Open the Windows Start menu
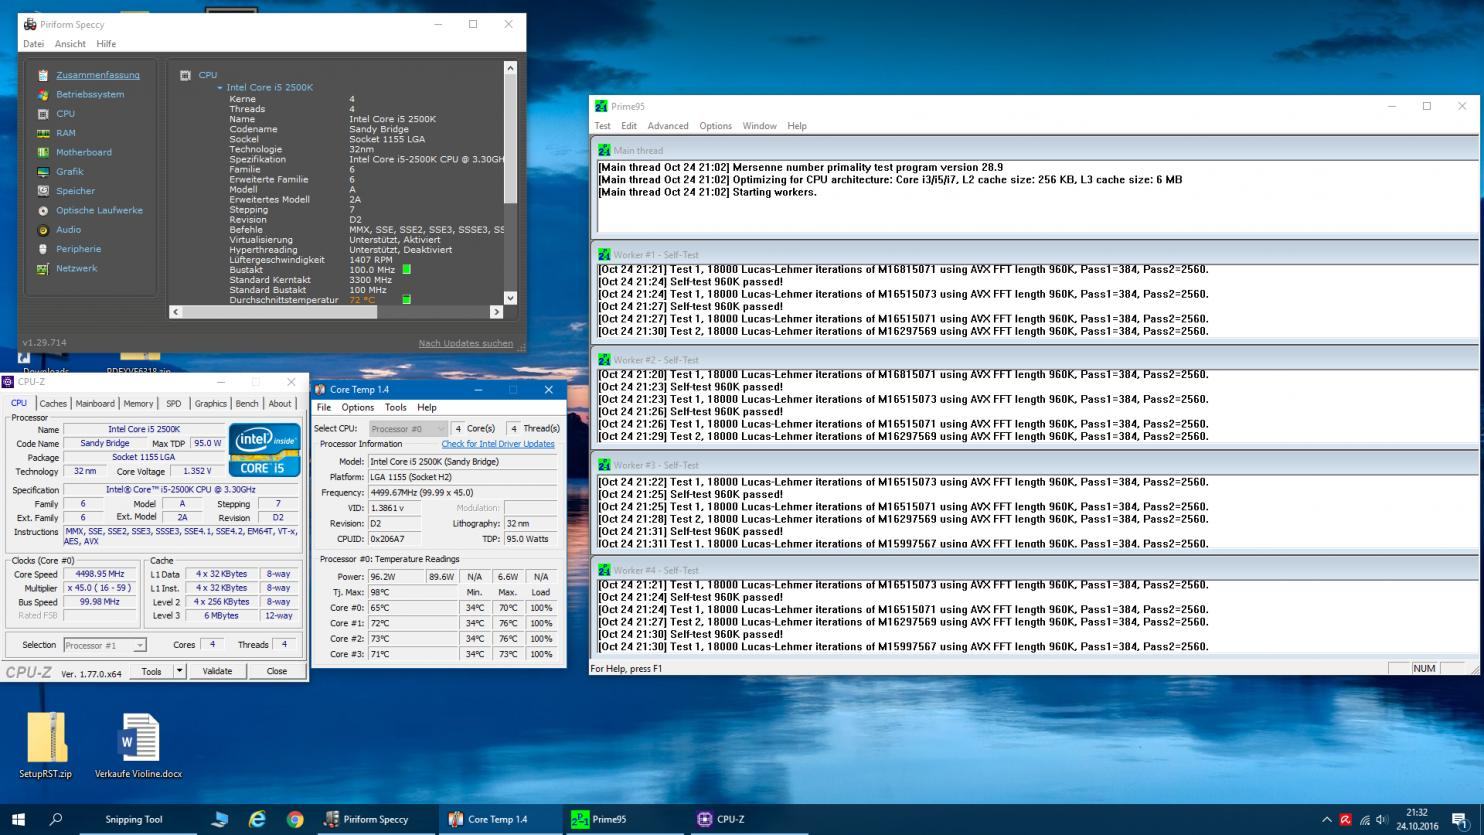 (x=18, y=820)
